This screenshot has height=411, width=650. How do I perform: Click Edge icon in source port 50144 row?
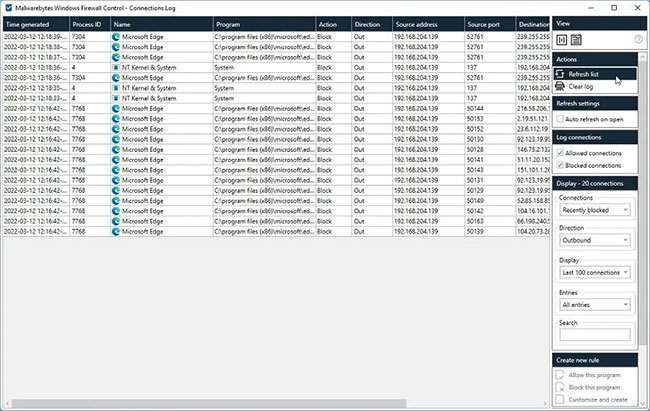116,108
